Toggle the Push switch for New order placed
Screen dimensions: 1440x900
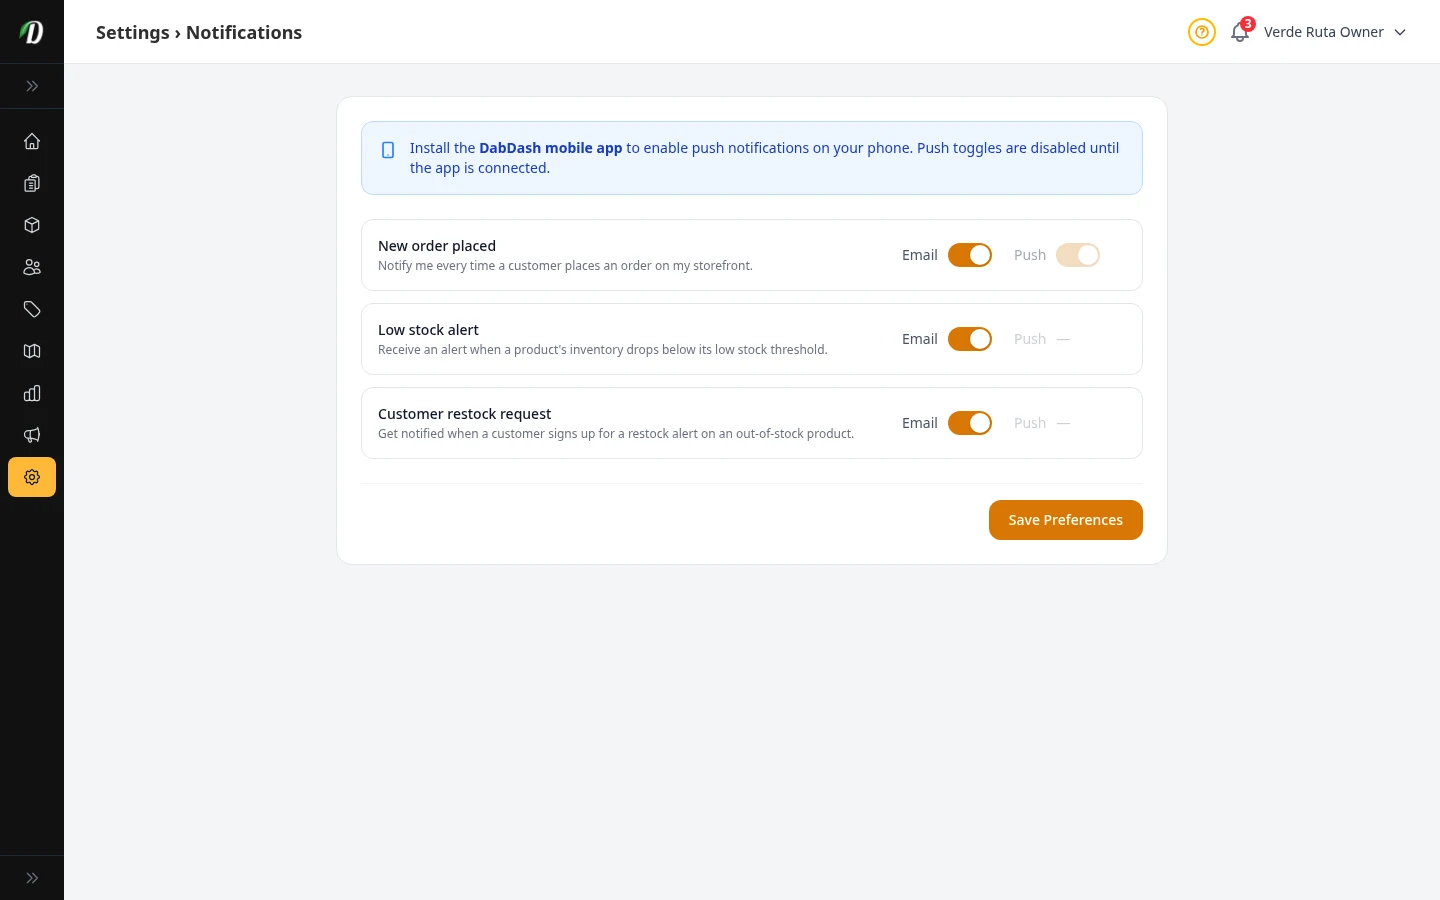[x=1078, y=255]
